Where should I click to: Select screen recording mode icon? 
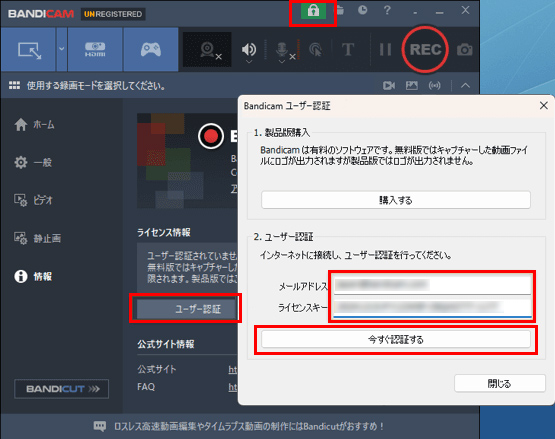pos(29,50)
